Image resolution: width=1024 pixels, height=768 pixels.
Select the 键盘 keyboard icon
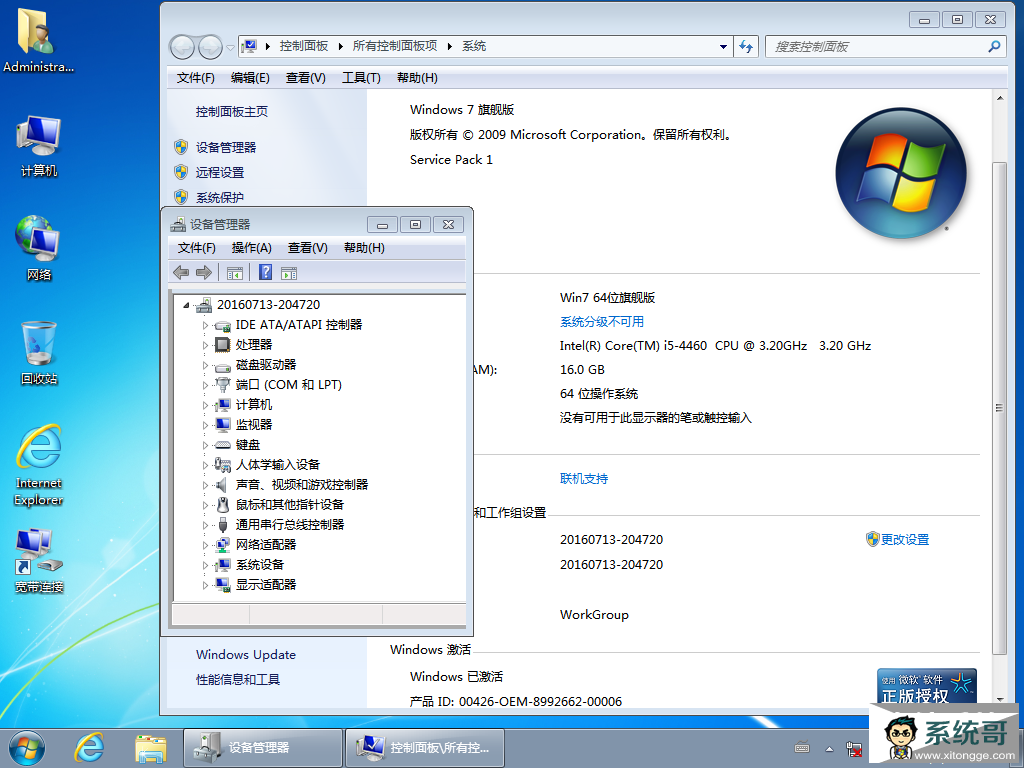223,445
